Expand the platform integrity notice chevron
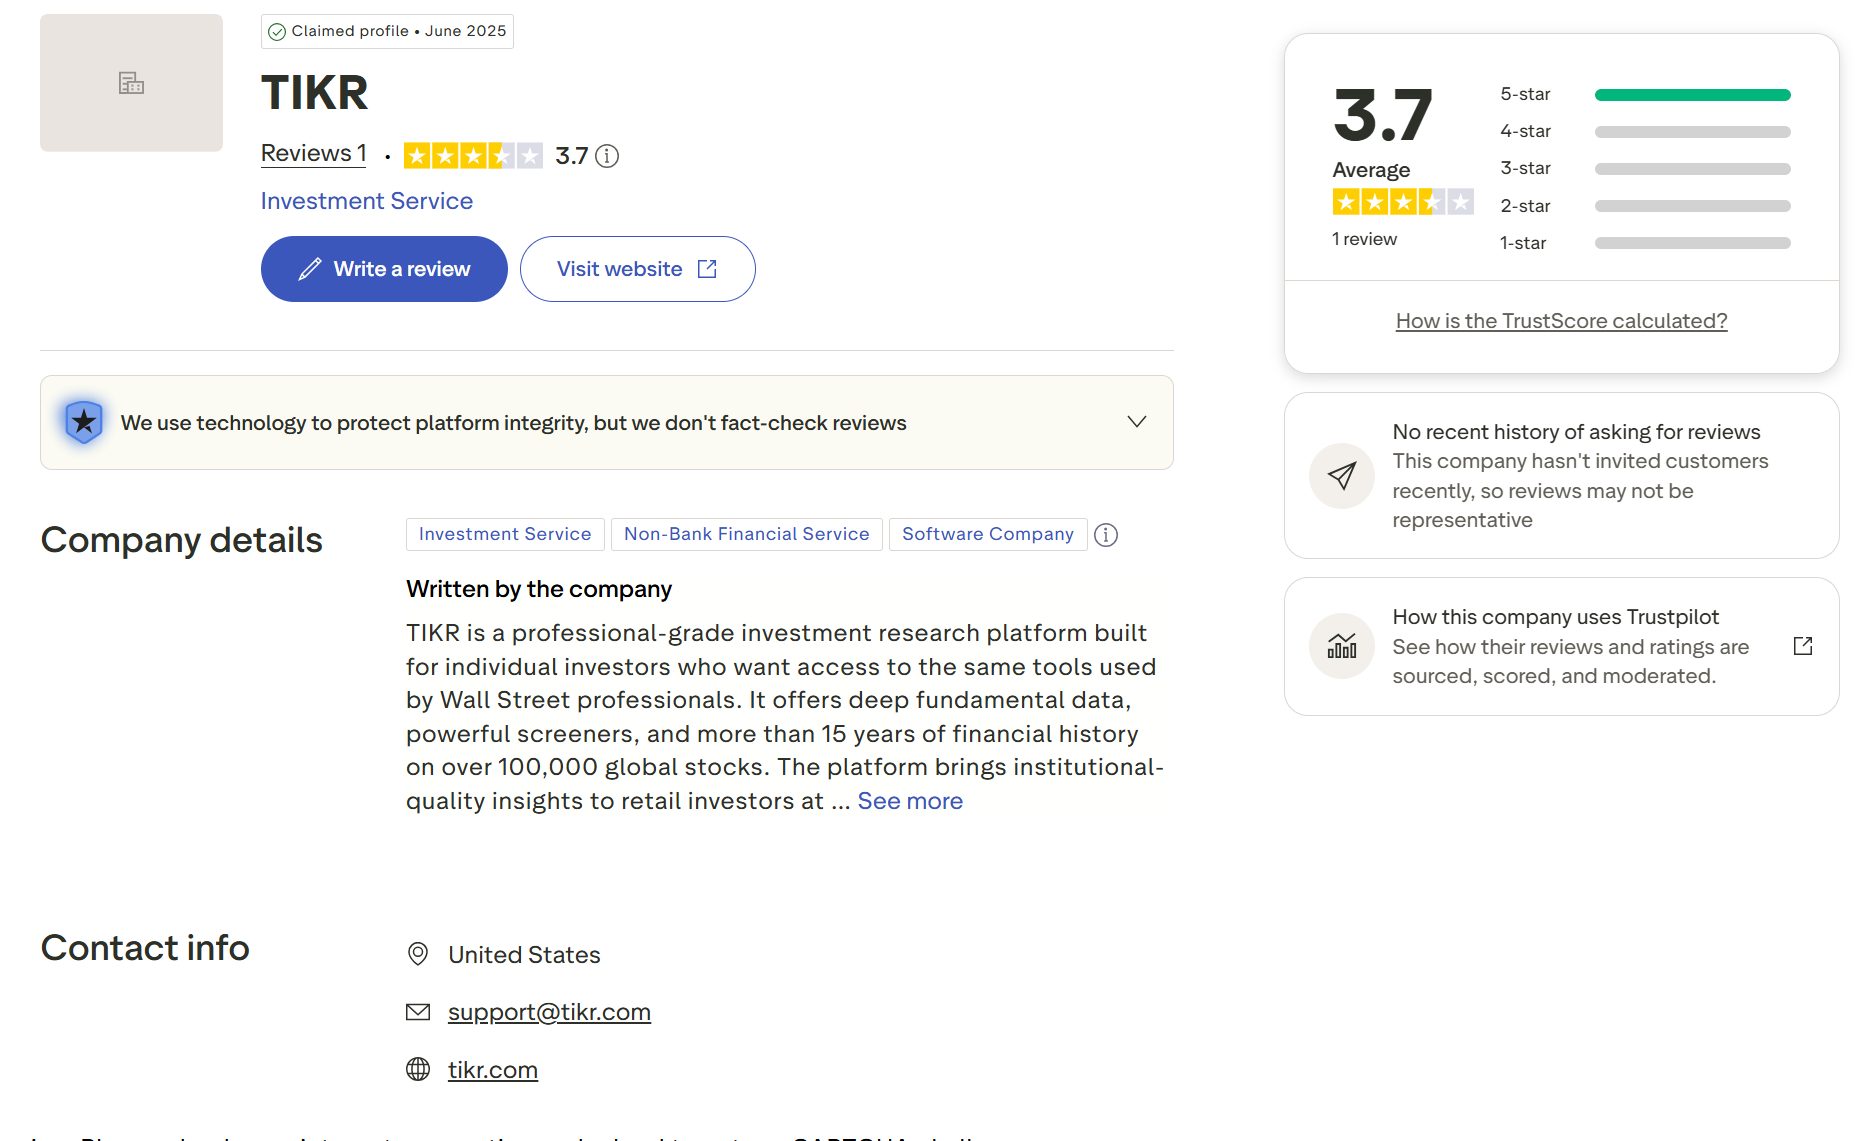 1137,422
